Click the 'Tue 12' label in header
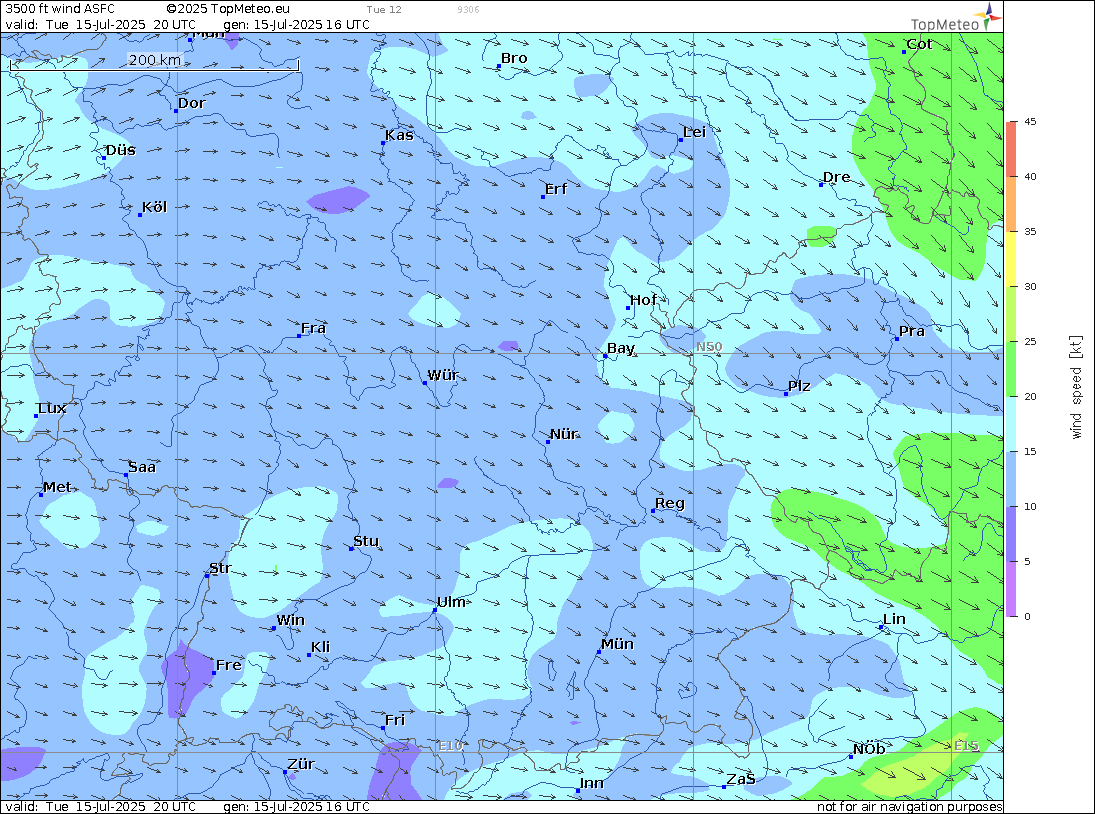This screenshot has width=1095, height=814. tap(384, 10)
